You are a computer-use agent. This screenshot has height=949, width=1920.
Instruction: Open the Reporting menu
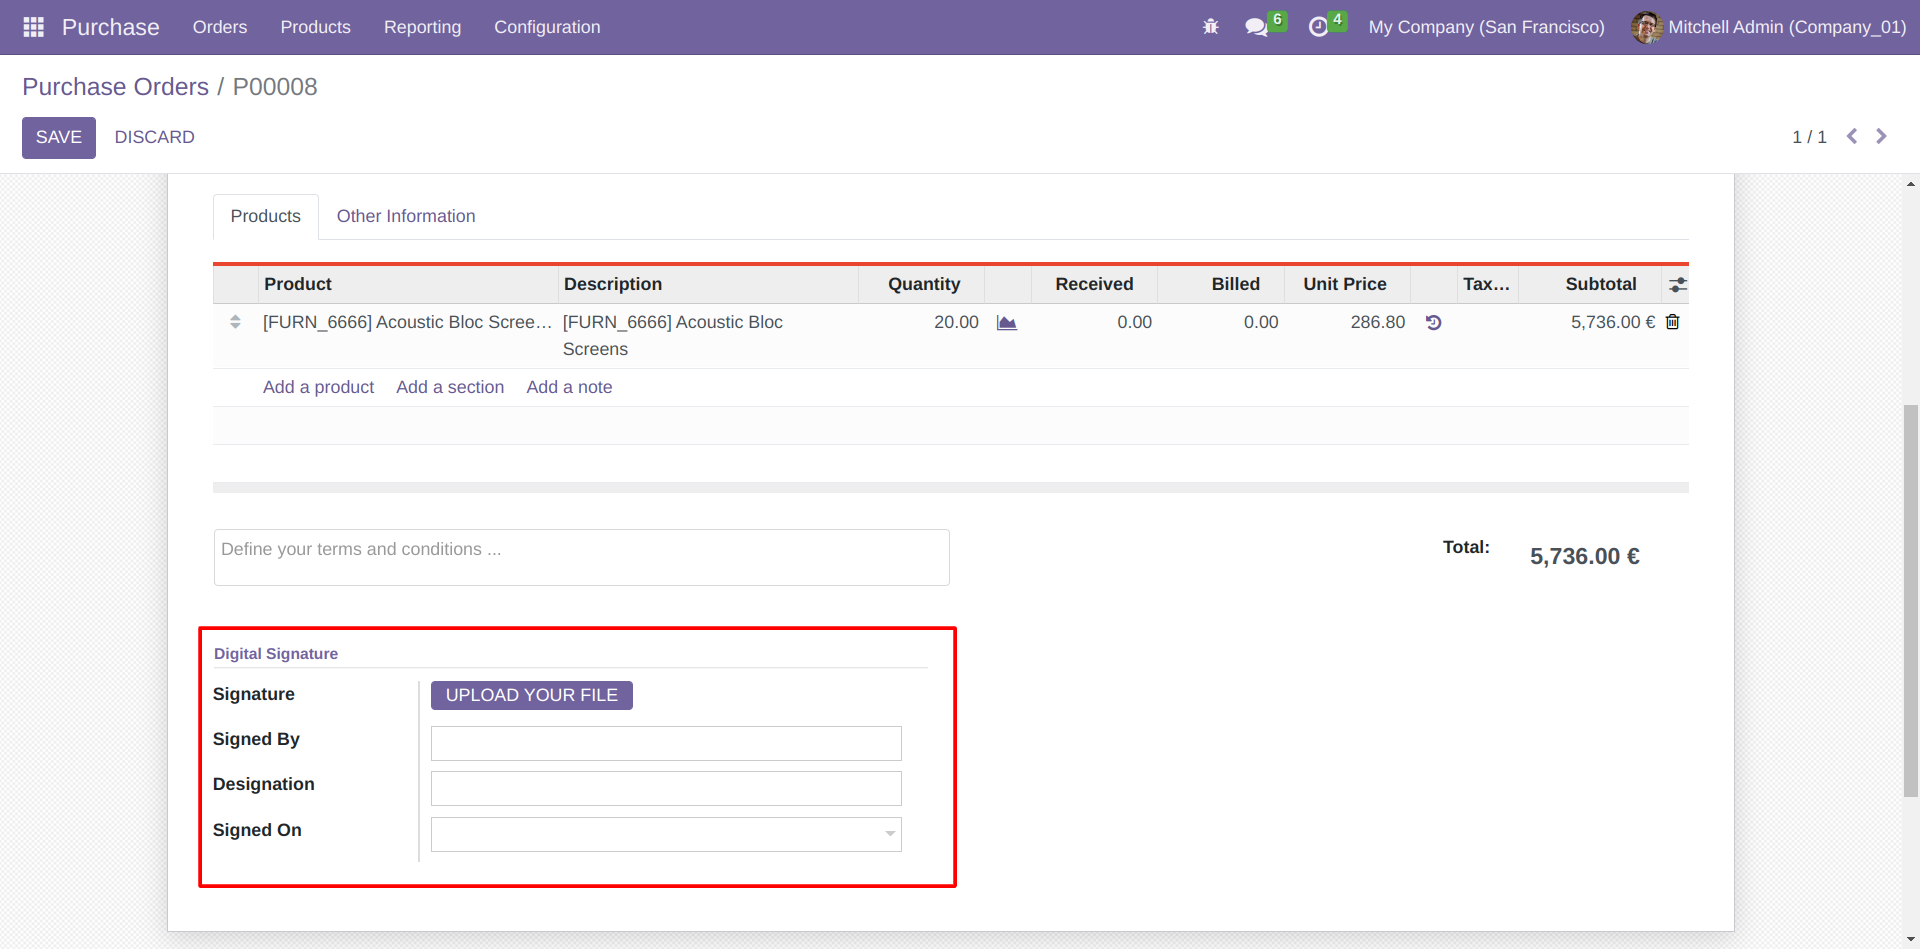tap(422, 27)
